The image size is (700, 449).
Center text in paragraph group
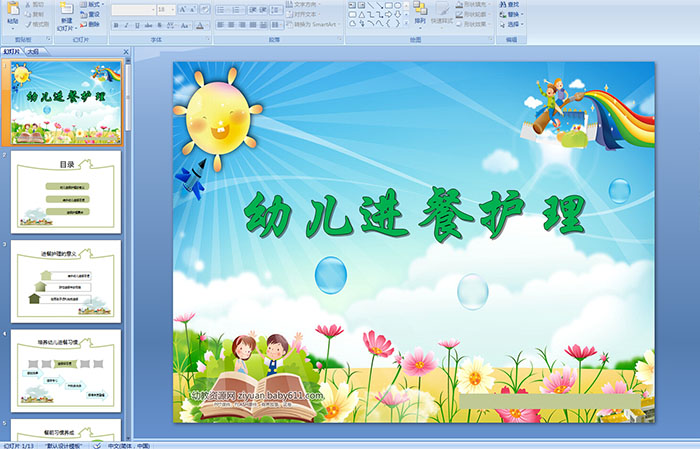click(231, 25)
